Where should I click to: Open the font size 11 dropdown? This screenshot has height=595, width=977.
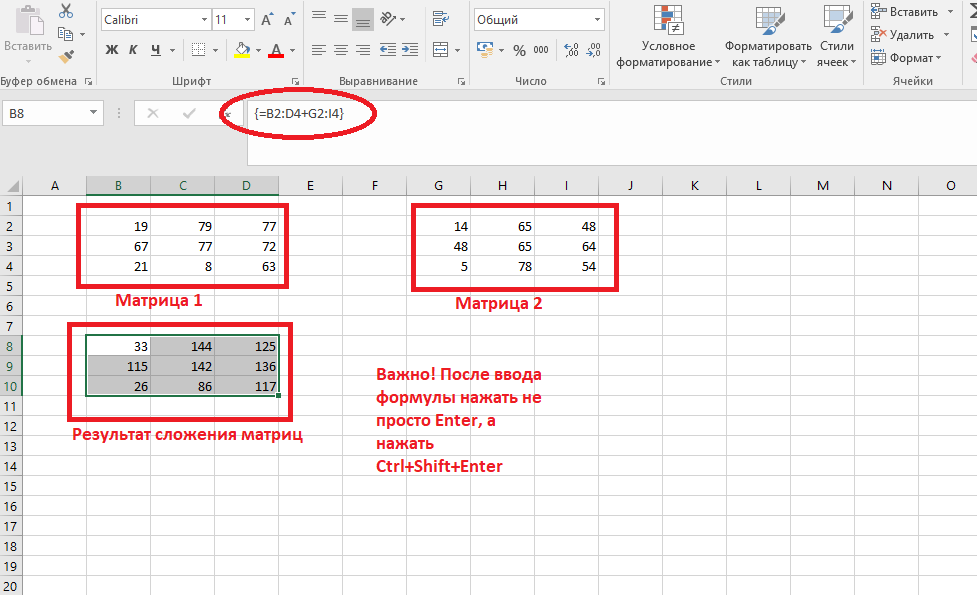pos(247,20)
